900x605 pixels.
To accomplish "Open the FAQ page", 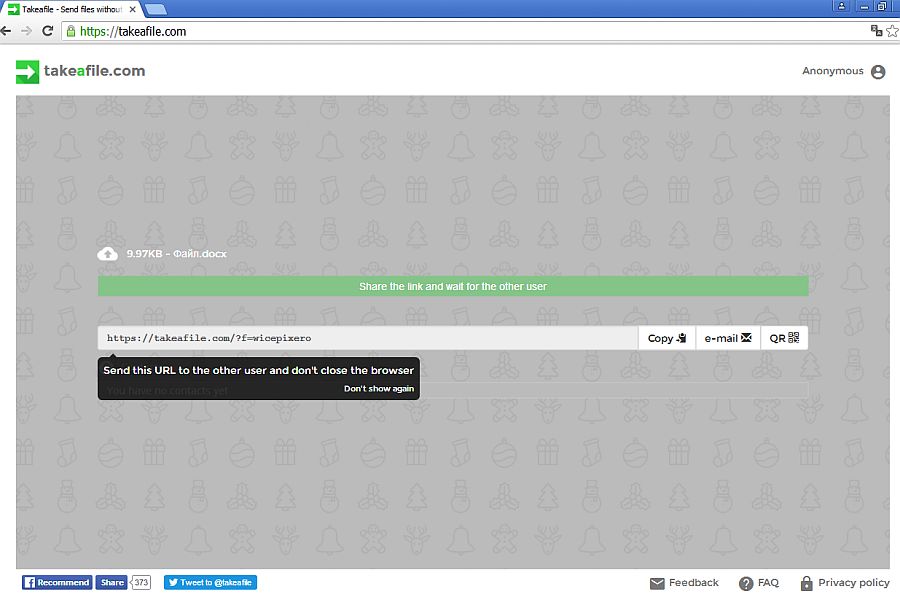I will click(759, 583).
